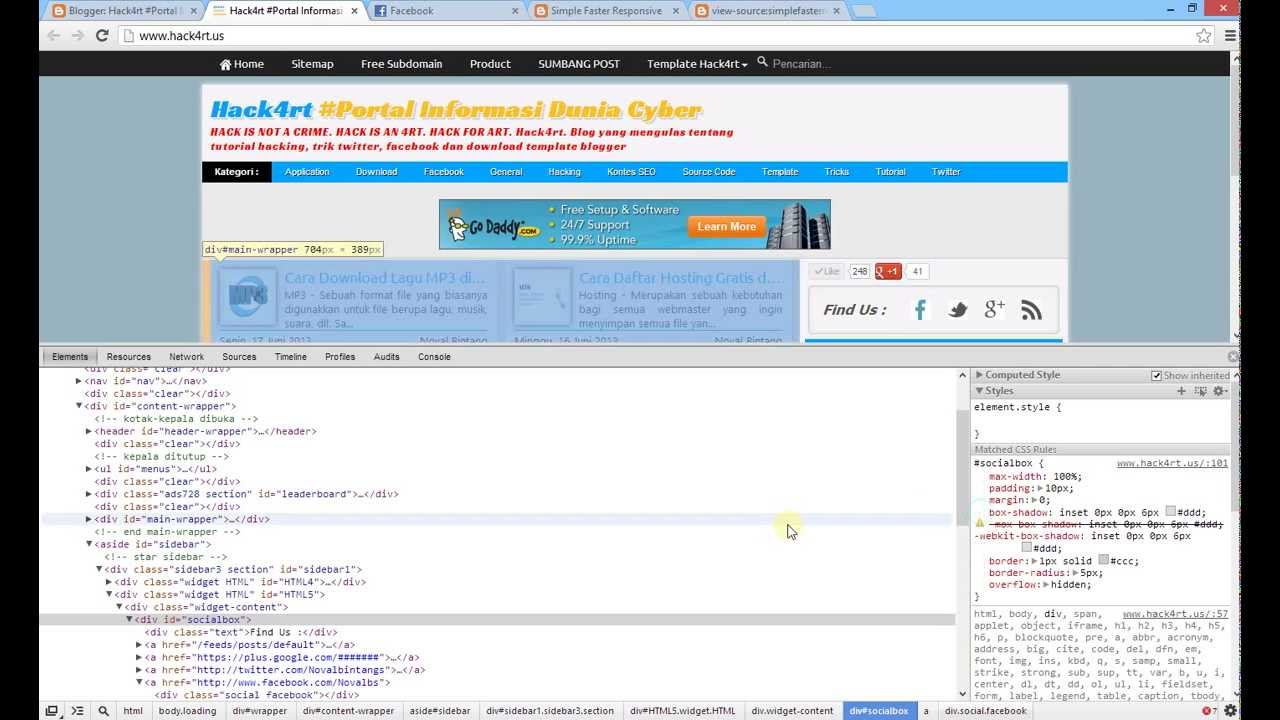Open the Sitemap nav link
1280x720 pixels.
[312, 64]
